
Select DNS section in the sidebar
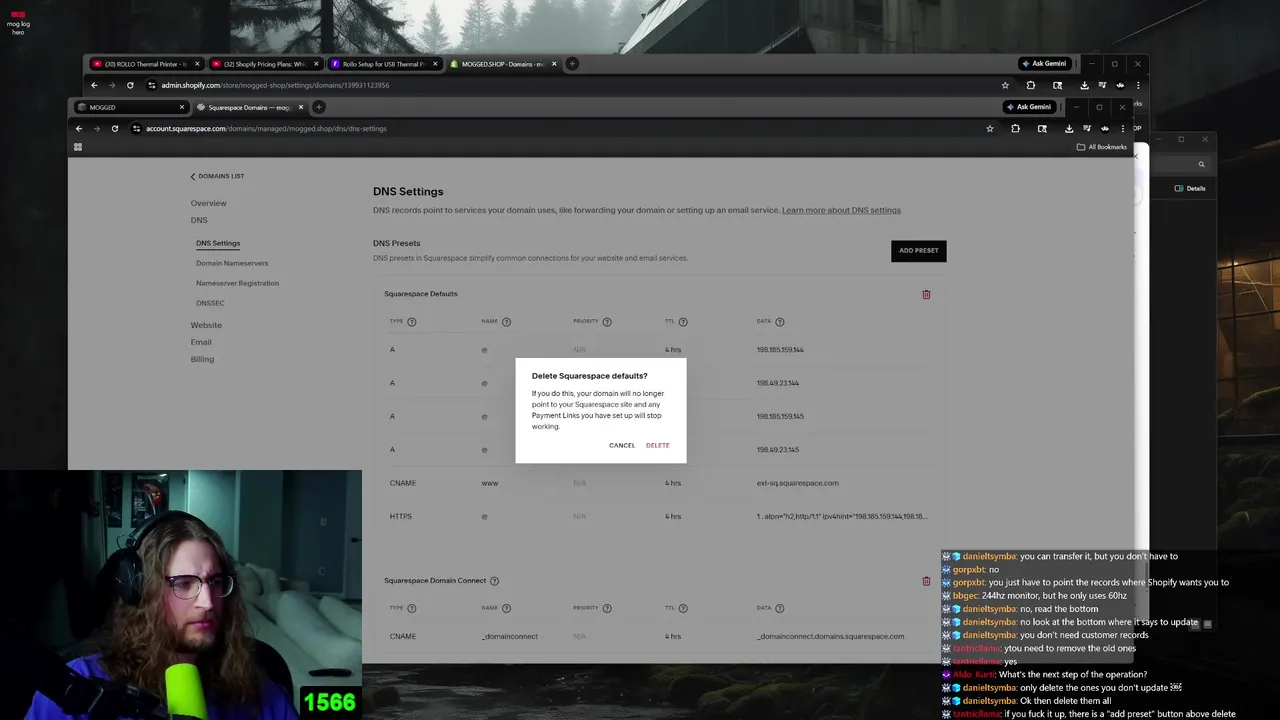[x=199, y=220]
